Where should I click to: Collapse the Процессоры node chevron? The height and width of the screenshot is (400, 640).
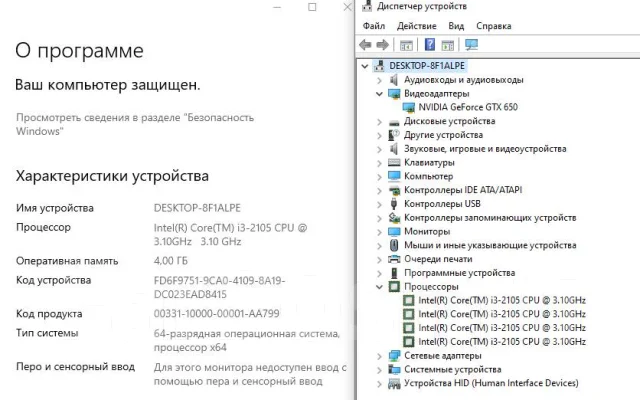(379, 287)
